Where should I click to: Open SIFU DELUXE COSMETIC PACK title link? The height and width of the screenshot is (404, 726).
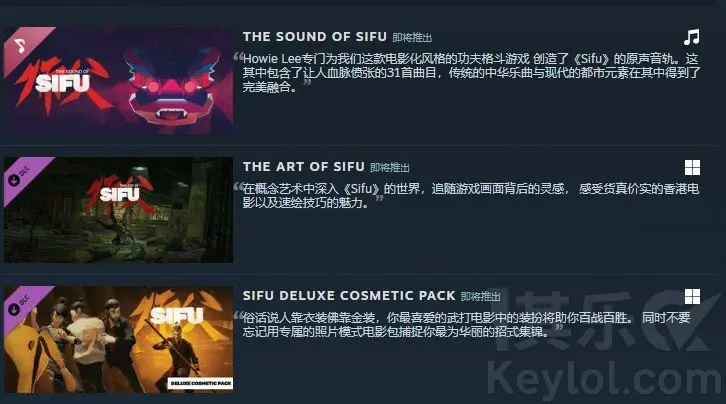pyautogui.click(x=349, y=296)
